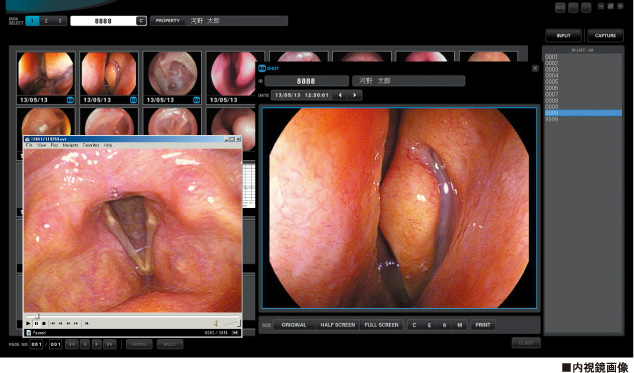Click the date field 13/05/13 12:30:01
This screenshot has width=634, height=373.
pyautogui.click(x=302, y=95)
